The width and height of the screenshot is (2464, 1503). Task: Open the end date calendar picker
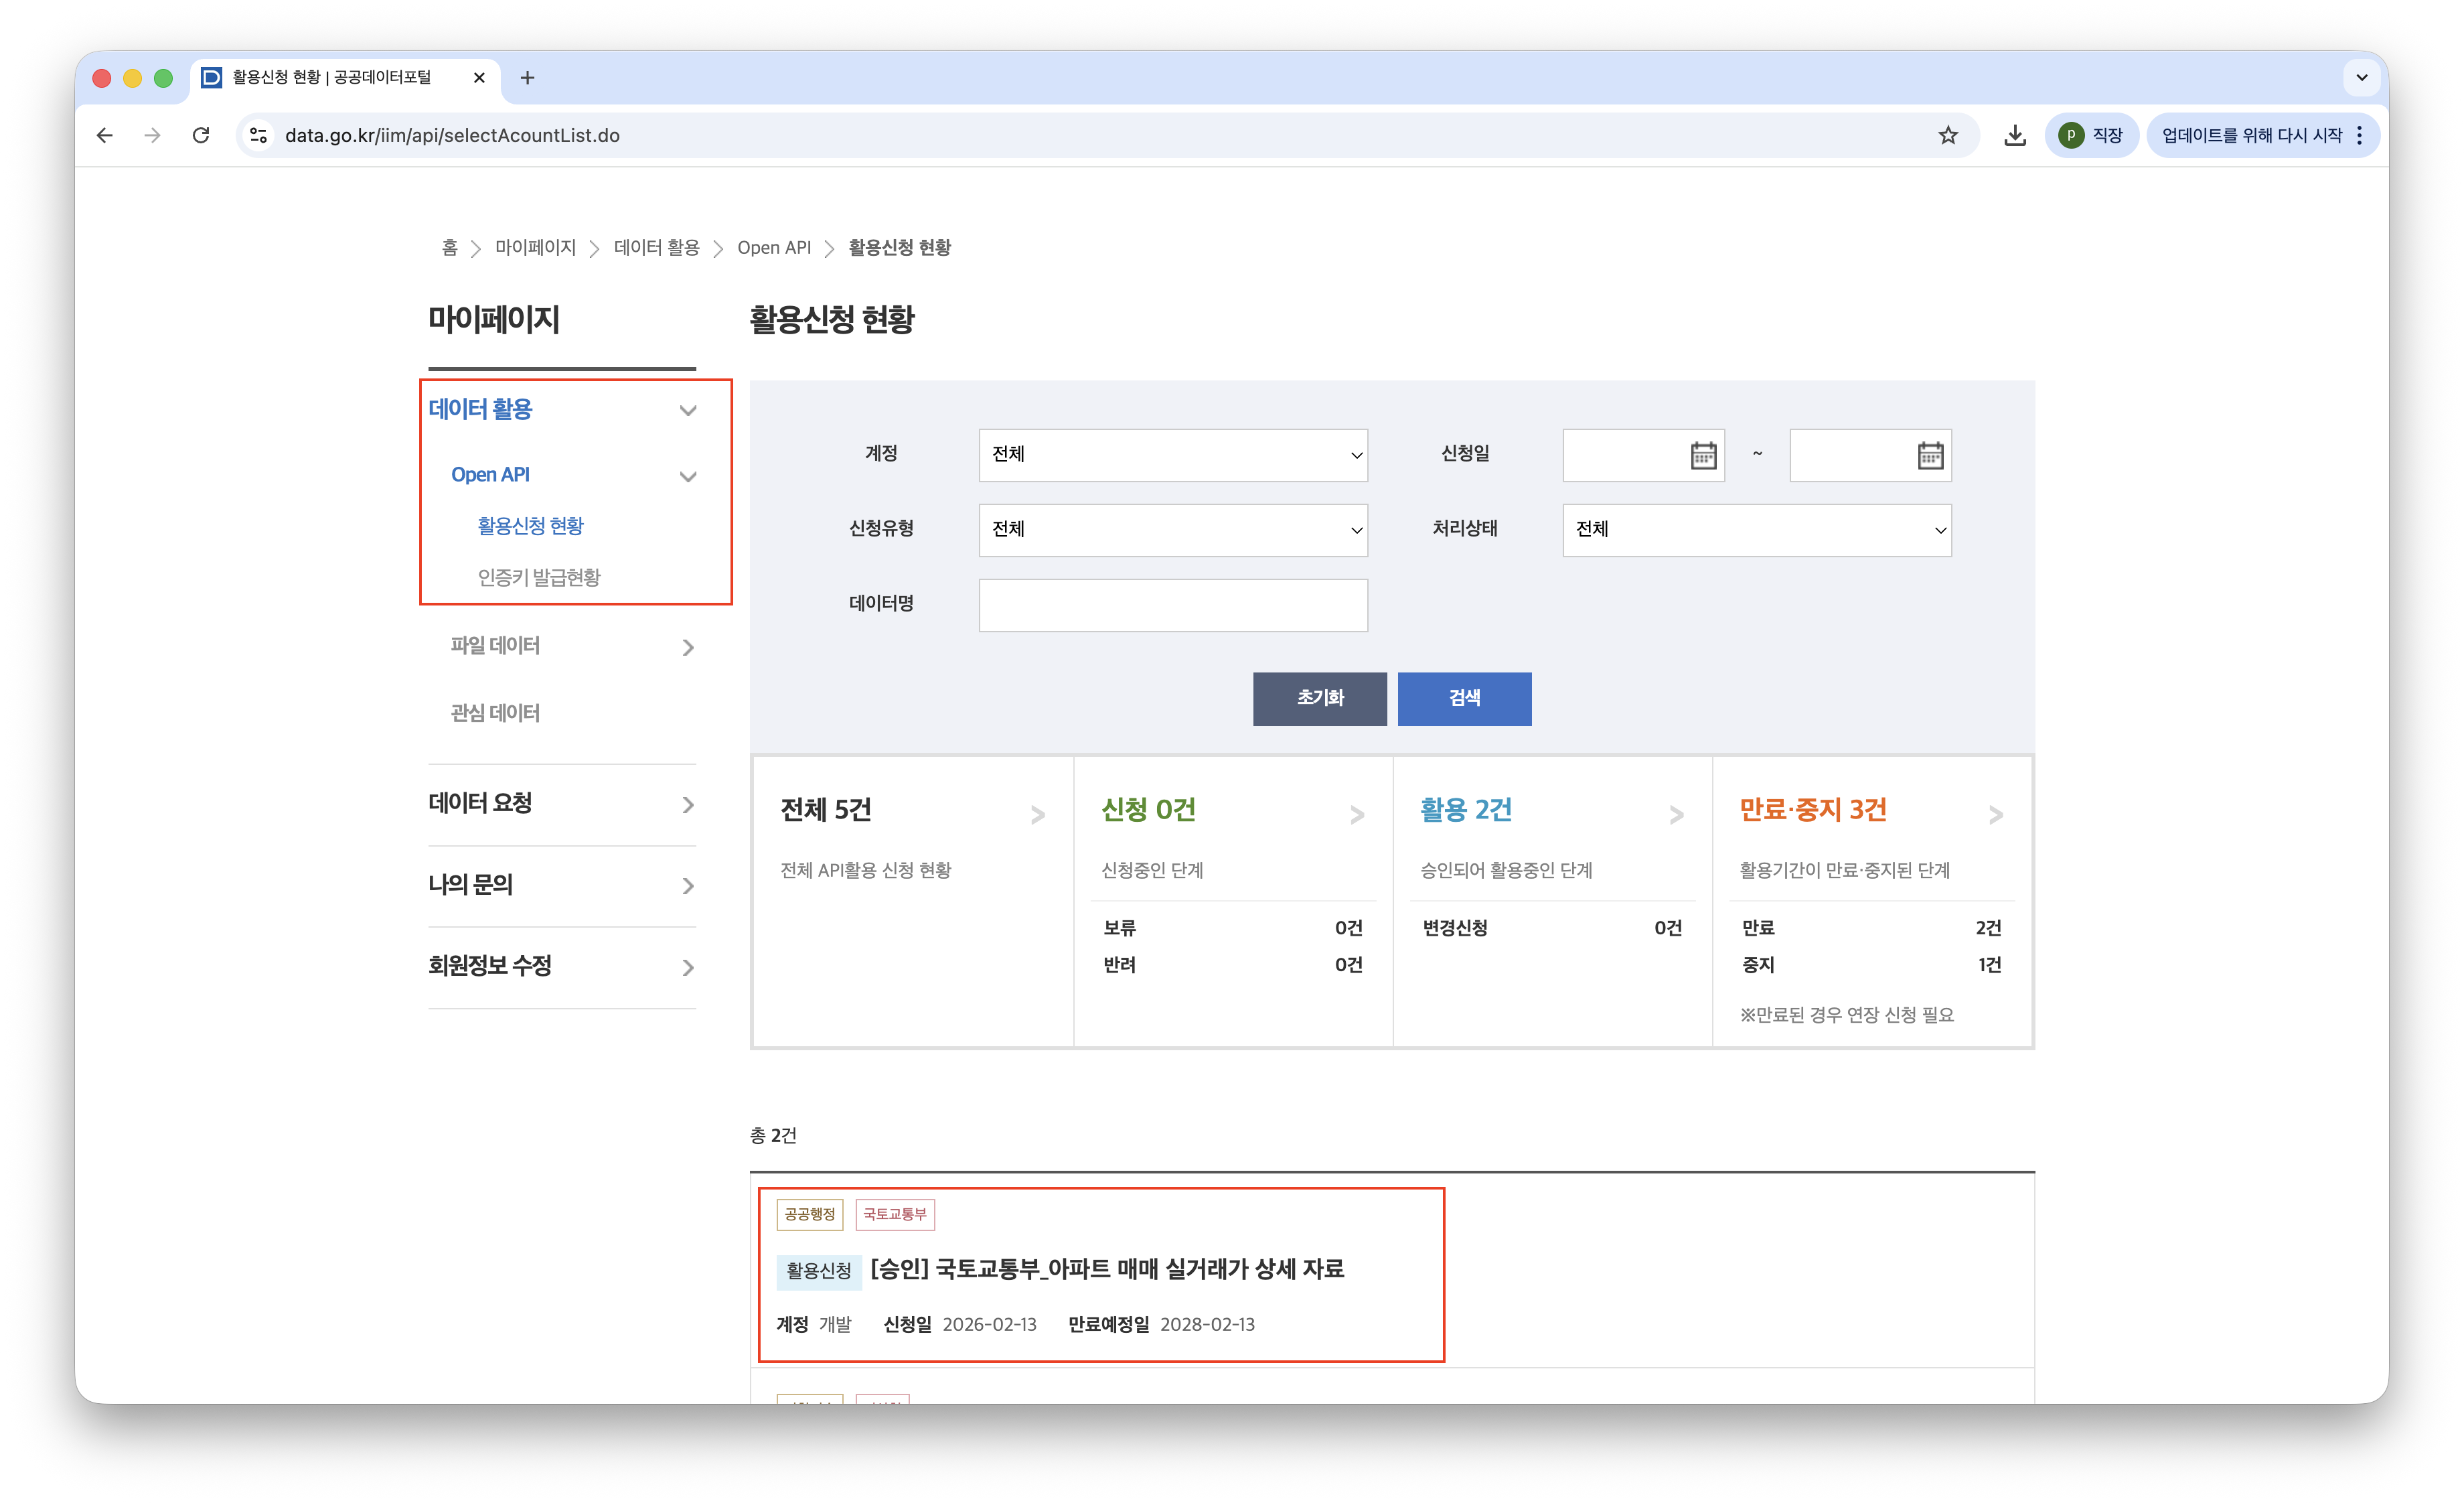point(1930,456)
